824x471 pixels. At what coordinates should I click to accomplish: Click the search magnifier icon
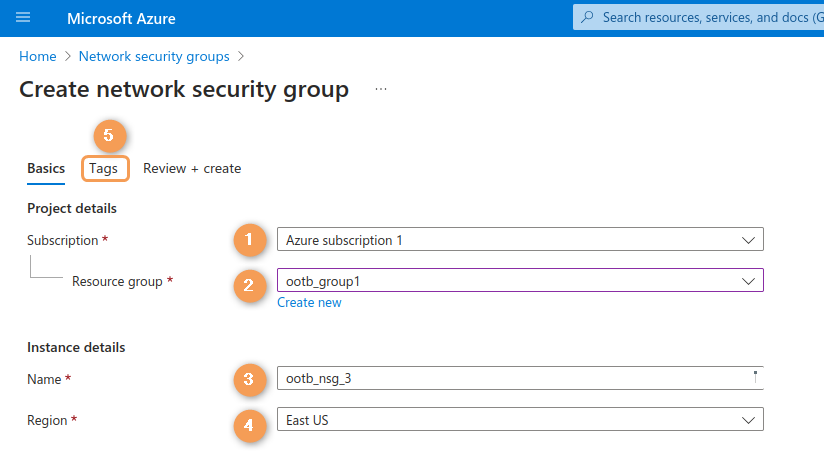tap(587, 18)
